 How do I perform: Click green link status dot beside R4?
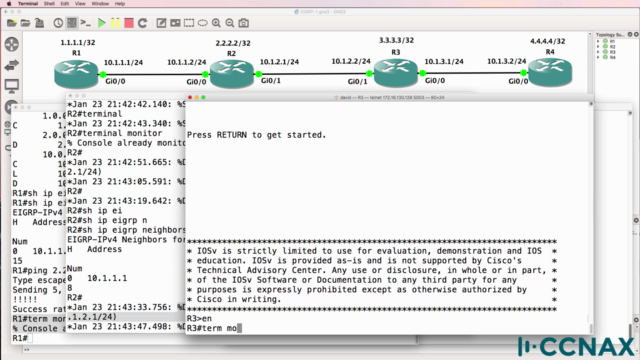523,73
